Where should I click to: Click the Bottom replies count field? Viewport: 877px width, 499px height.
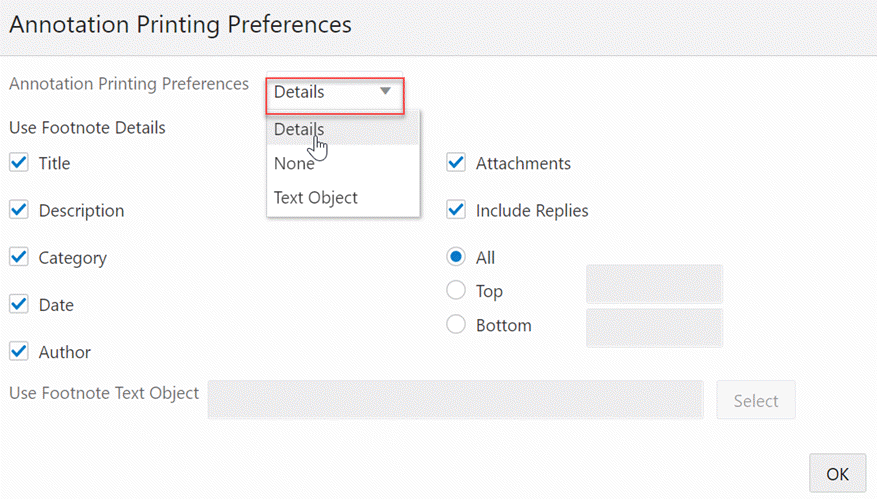coord(654,328)
